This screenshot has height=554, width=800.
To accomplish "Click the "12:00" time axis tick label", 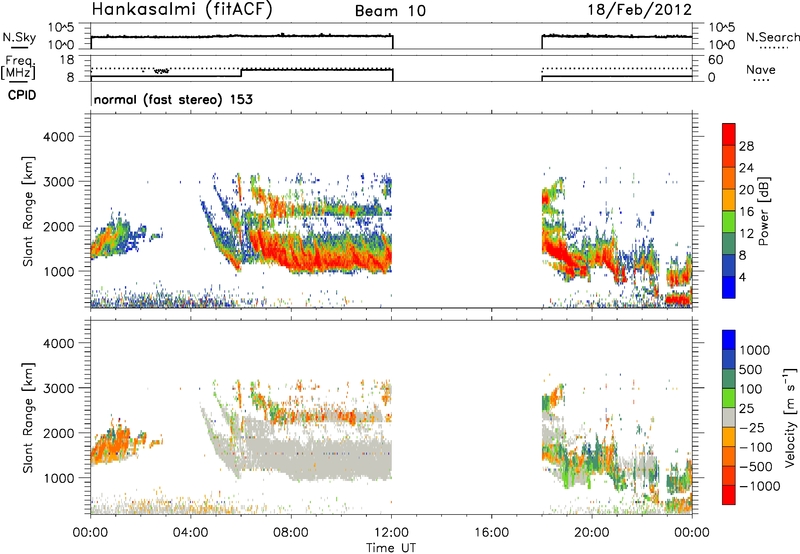I will coord(391,533).
